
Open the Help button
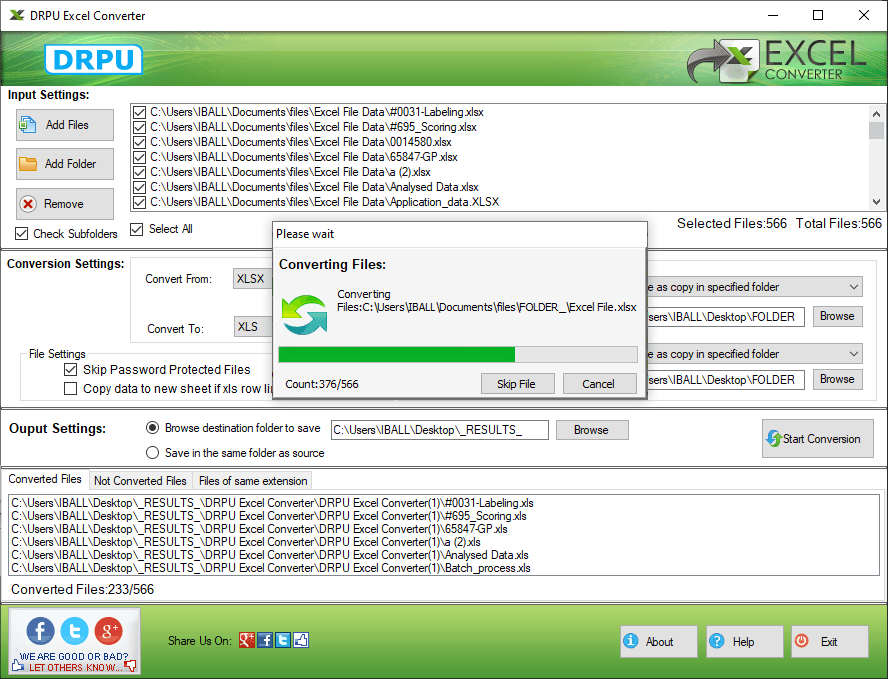point(745,642)
